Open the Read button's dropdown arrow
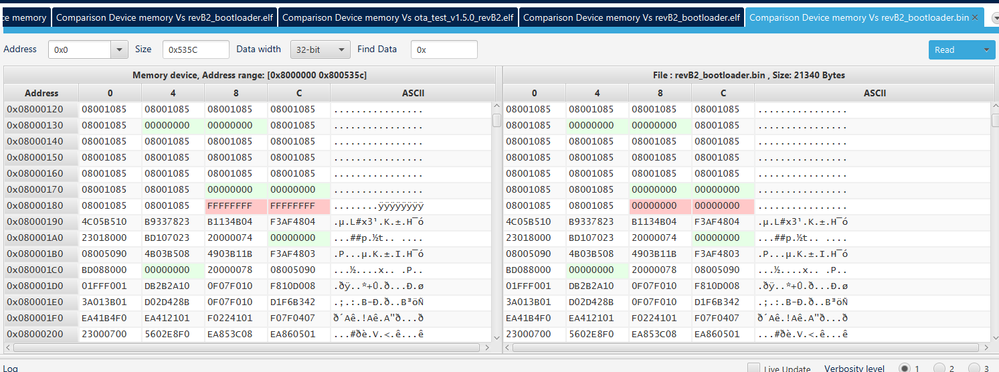Image resolution: width=999 pixels, height=372 pixels. point(986,50)
